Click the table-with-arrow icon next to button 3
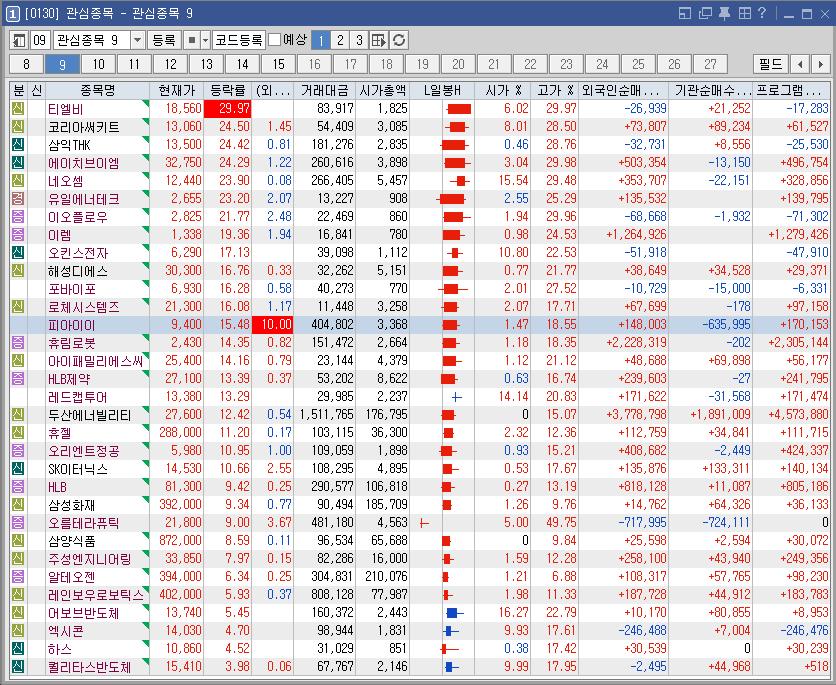 pyautogui.click(x=379, y=40)
